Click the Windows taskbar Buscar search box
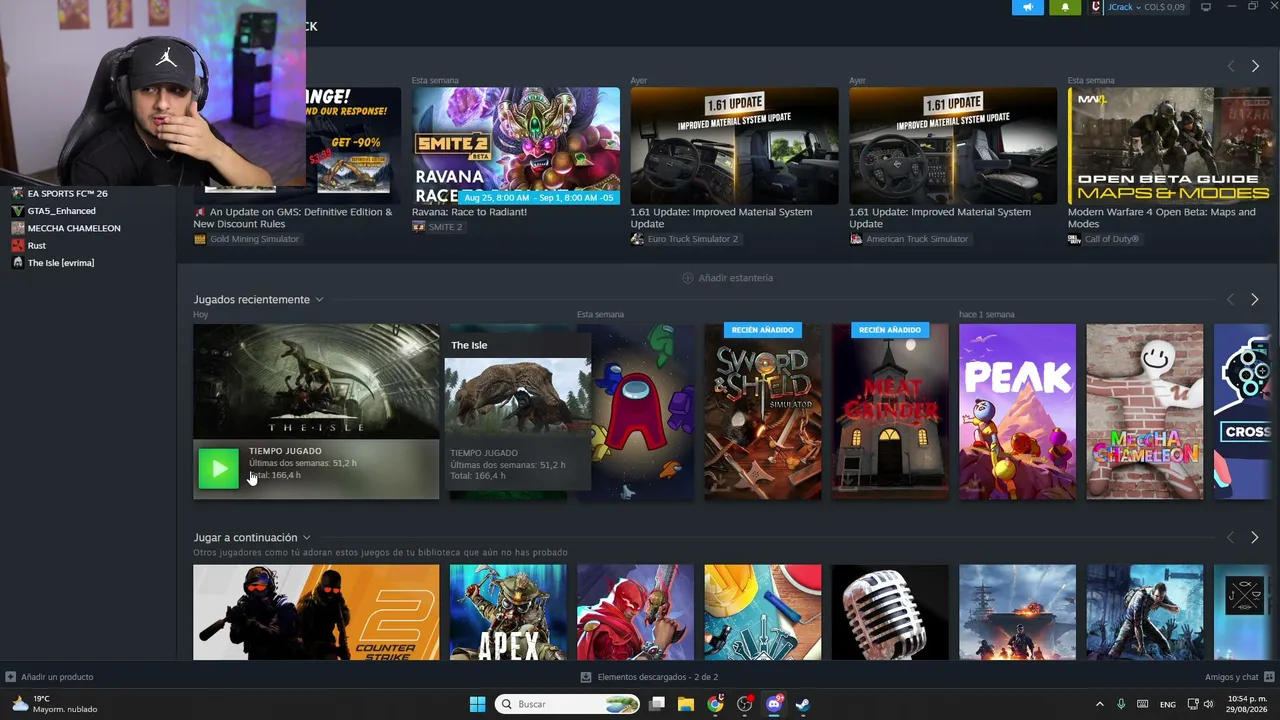1280x720 pixels. pyautogui.click(x=568, y=704)
